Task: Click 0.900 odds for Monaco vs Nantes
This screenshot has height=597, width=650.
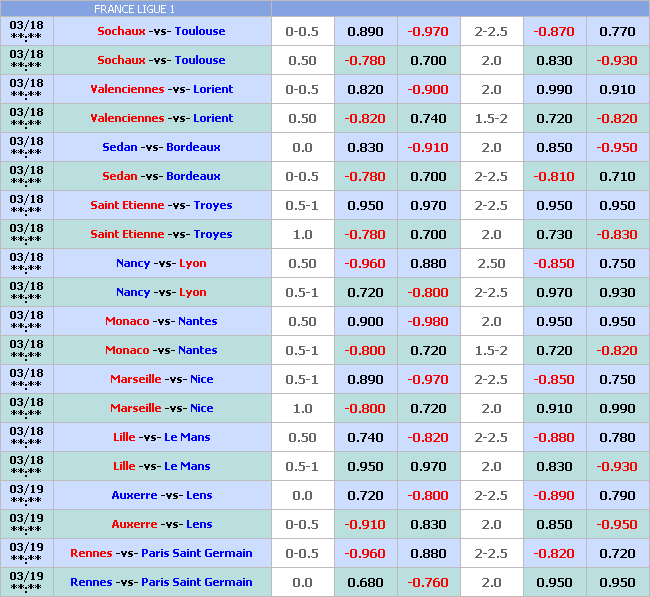Action: [365, 322]
